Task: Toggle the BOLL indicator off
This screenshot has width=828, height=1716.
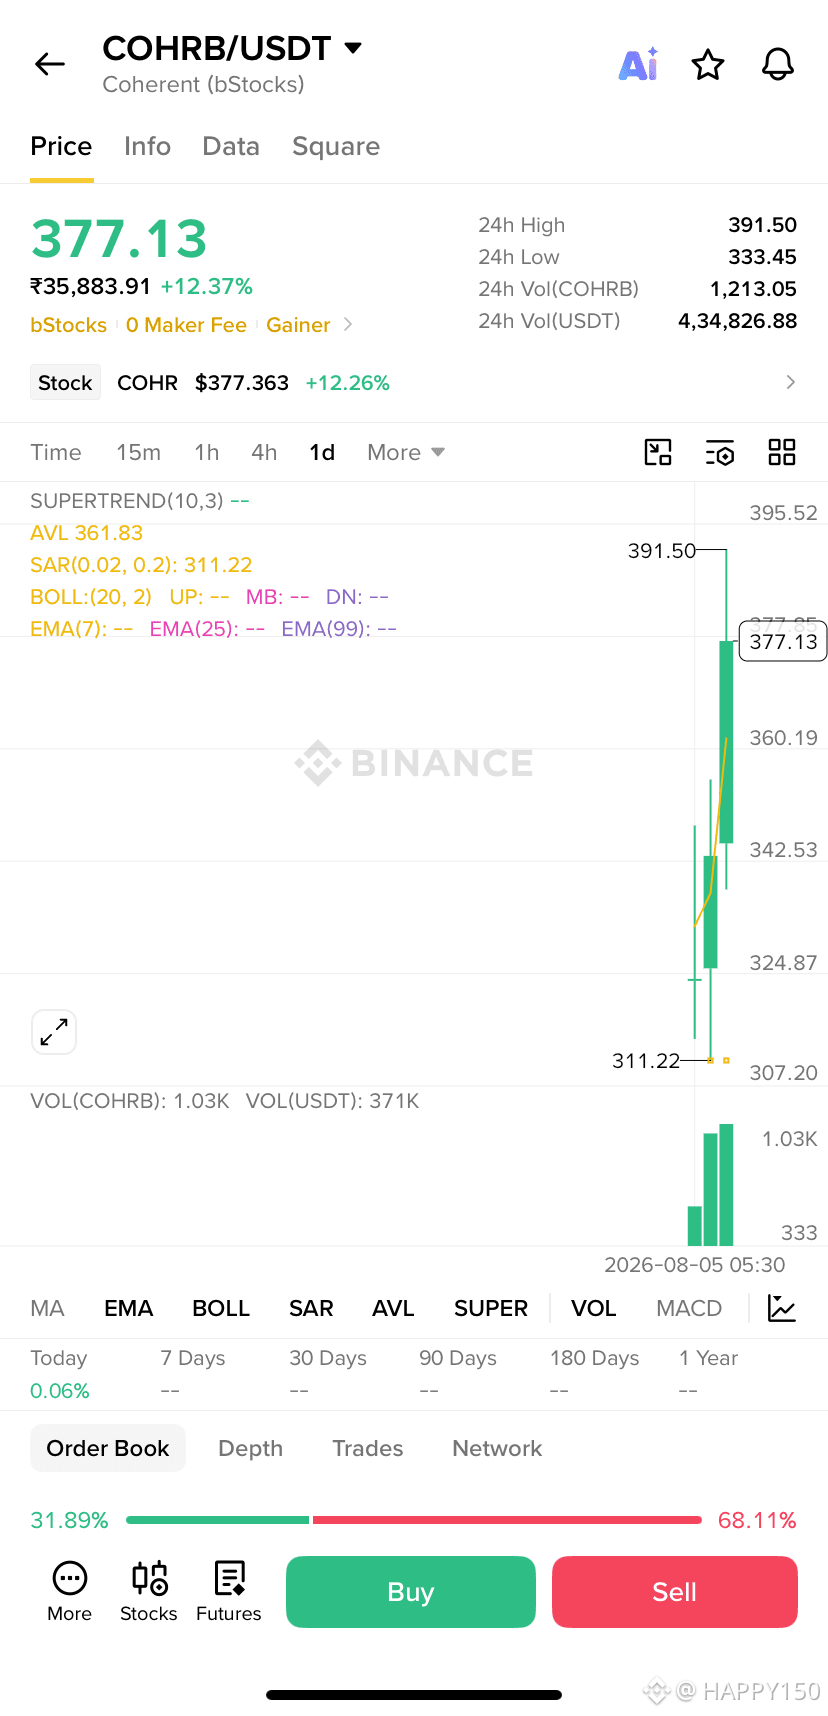Action: [x=221, y=1308]
